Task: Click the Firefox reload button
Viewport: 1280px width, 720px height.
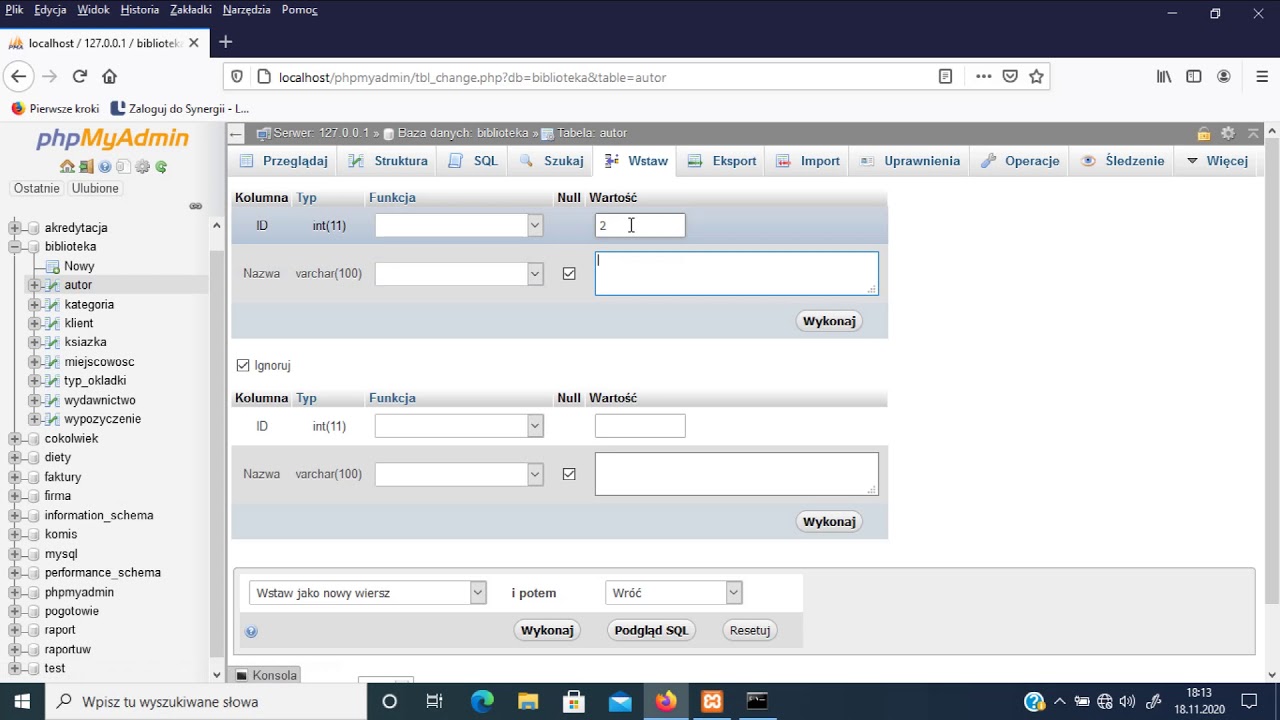Action: click(80, 76)
